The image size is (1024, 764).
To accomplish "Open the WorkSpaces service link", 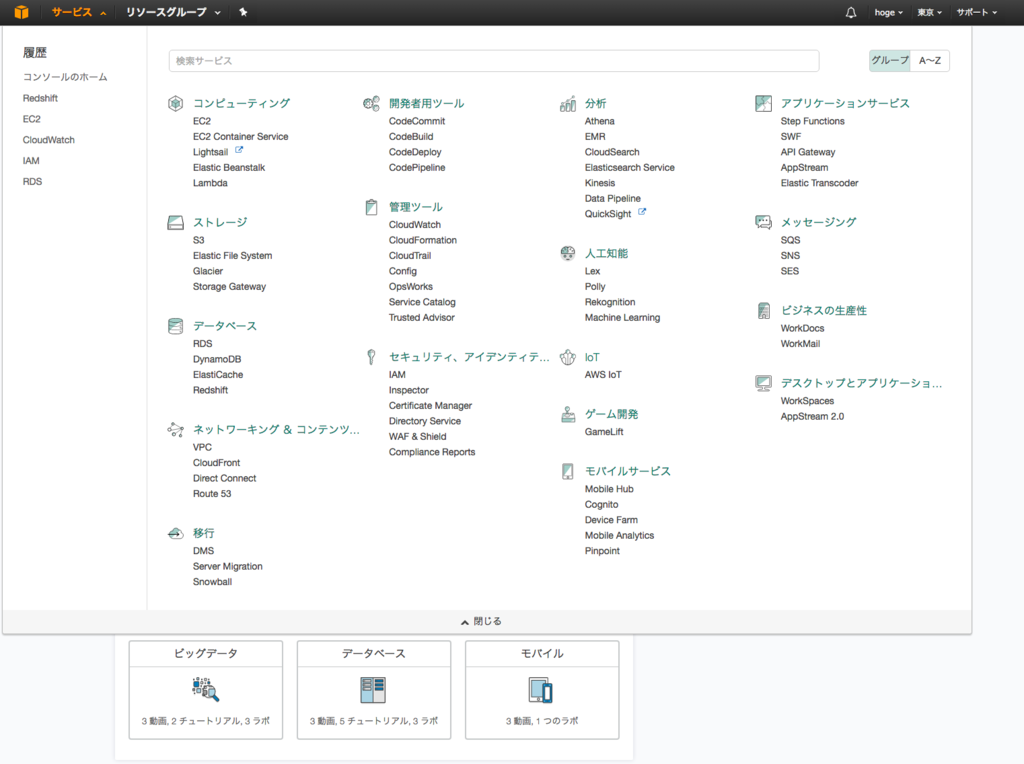I will click(x=807, y=401).
